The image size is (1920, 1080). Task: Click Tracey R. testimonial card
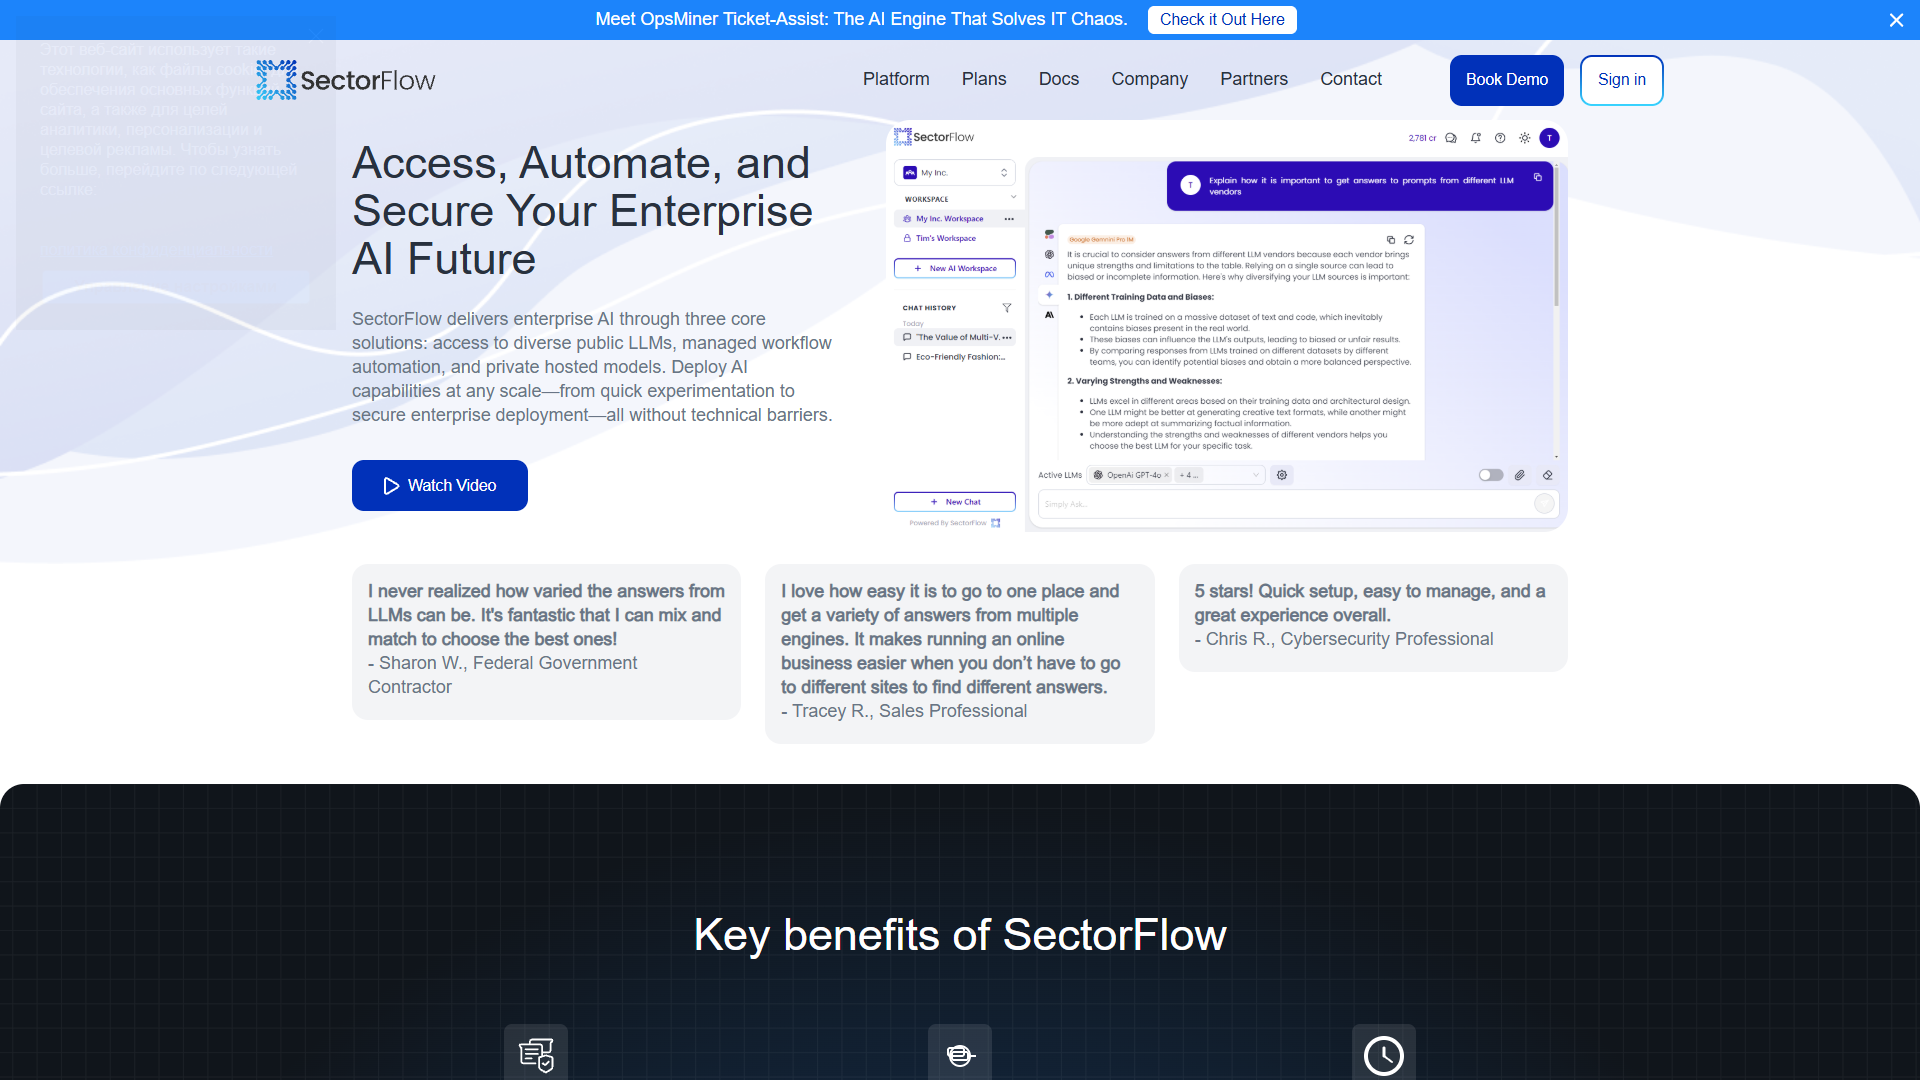coord(960,654)
